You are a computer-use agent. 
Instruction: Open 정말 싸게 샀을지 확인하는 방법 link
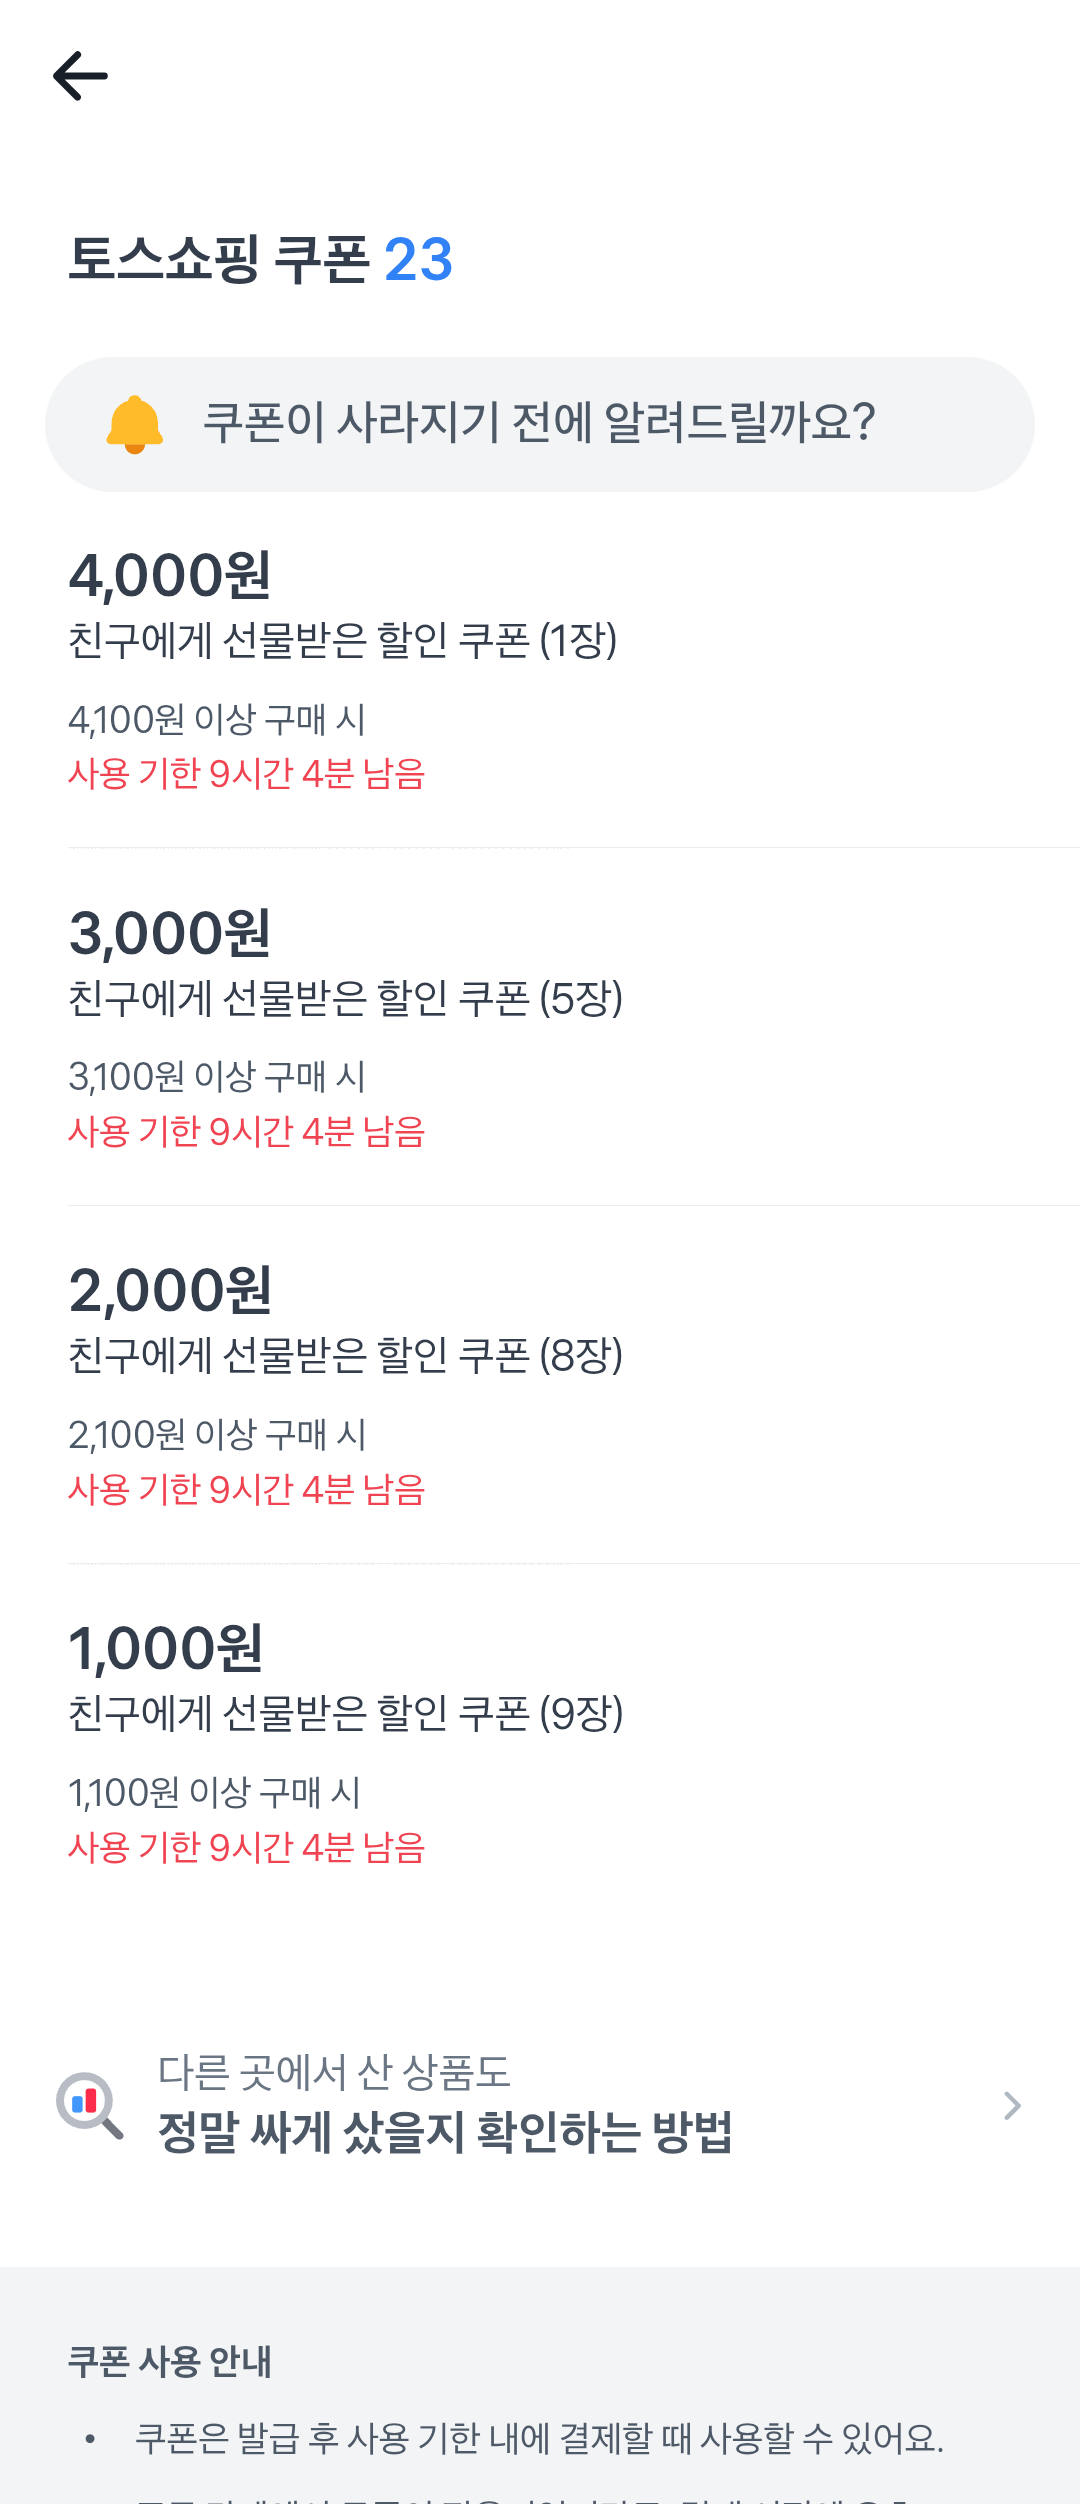point(445,2133)
